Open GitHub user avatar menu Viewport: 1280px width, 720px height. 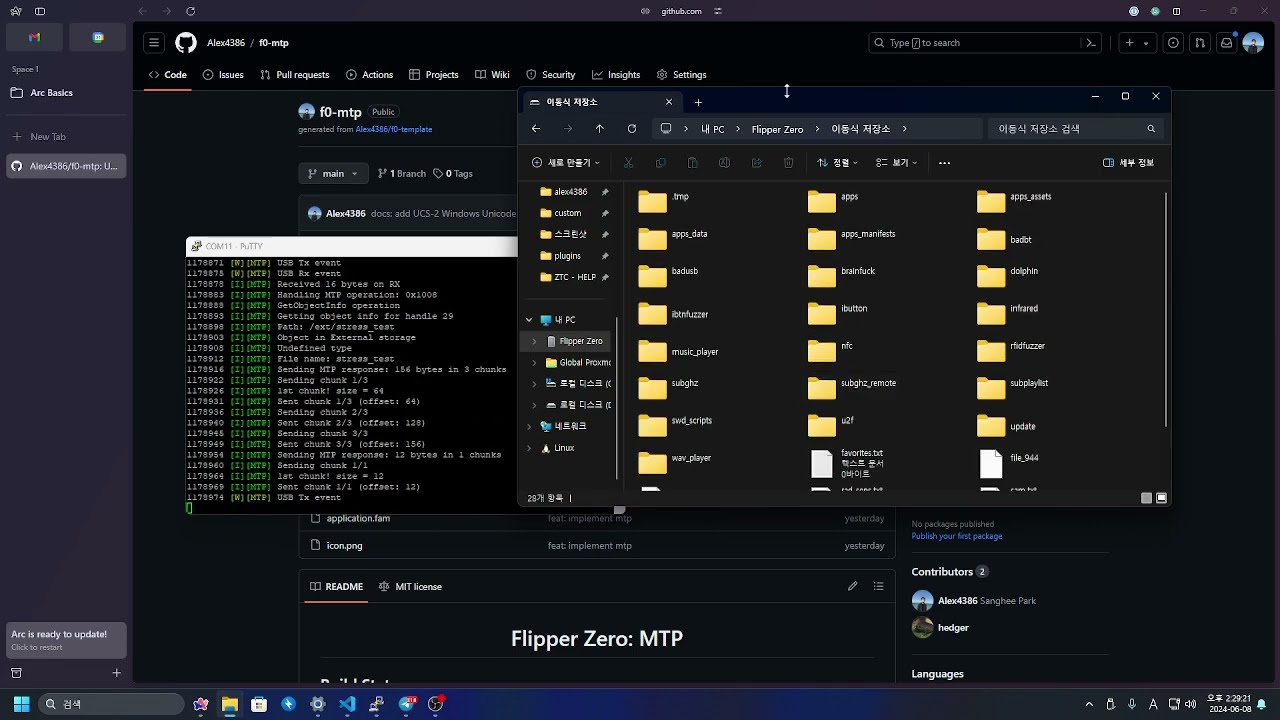click(x=1253, y=43)
